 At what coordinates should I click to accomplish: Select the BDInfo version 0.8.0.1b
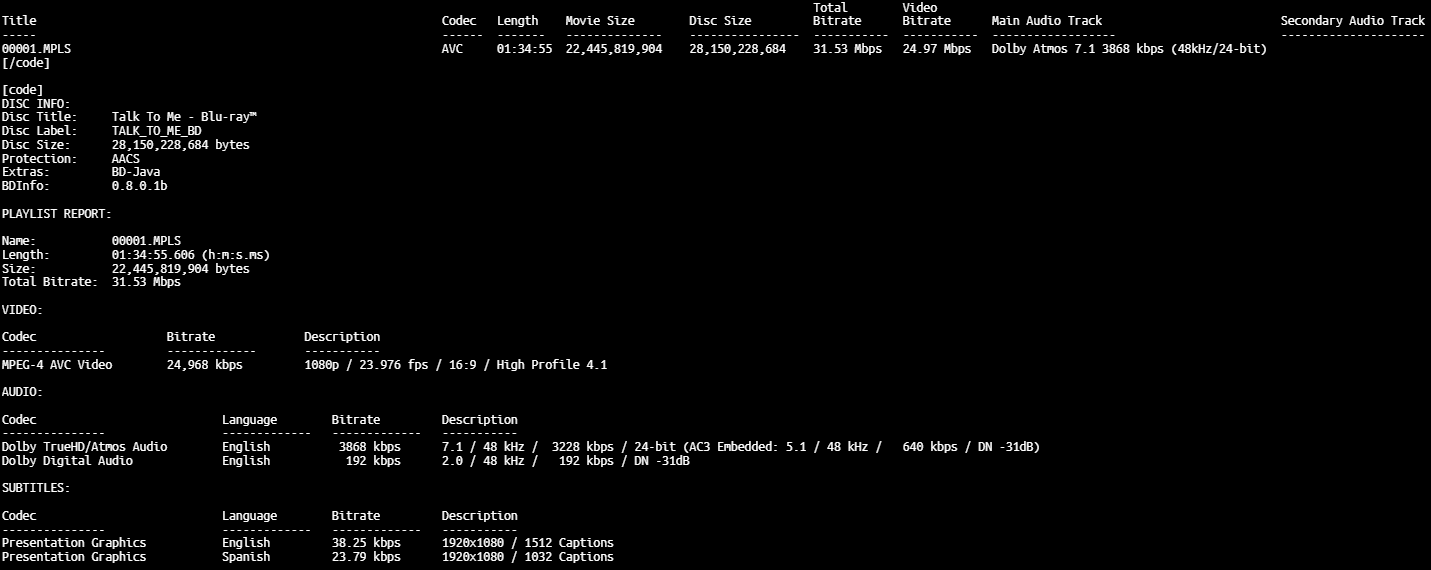[x=139, y=186]
